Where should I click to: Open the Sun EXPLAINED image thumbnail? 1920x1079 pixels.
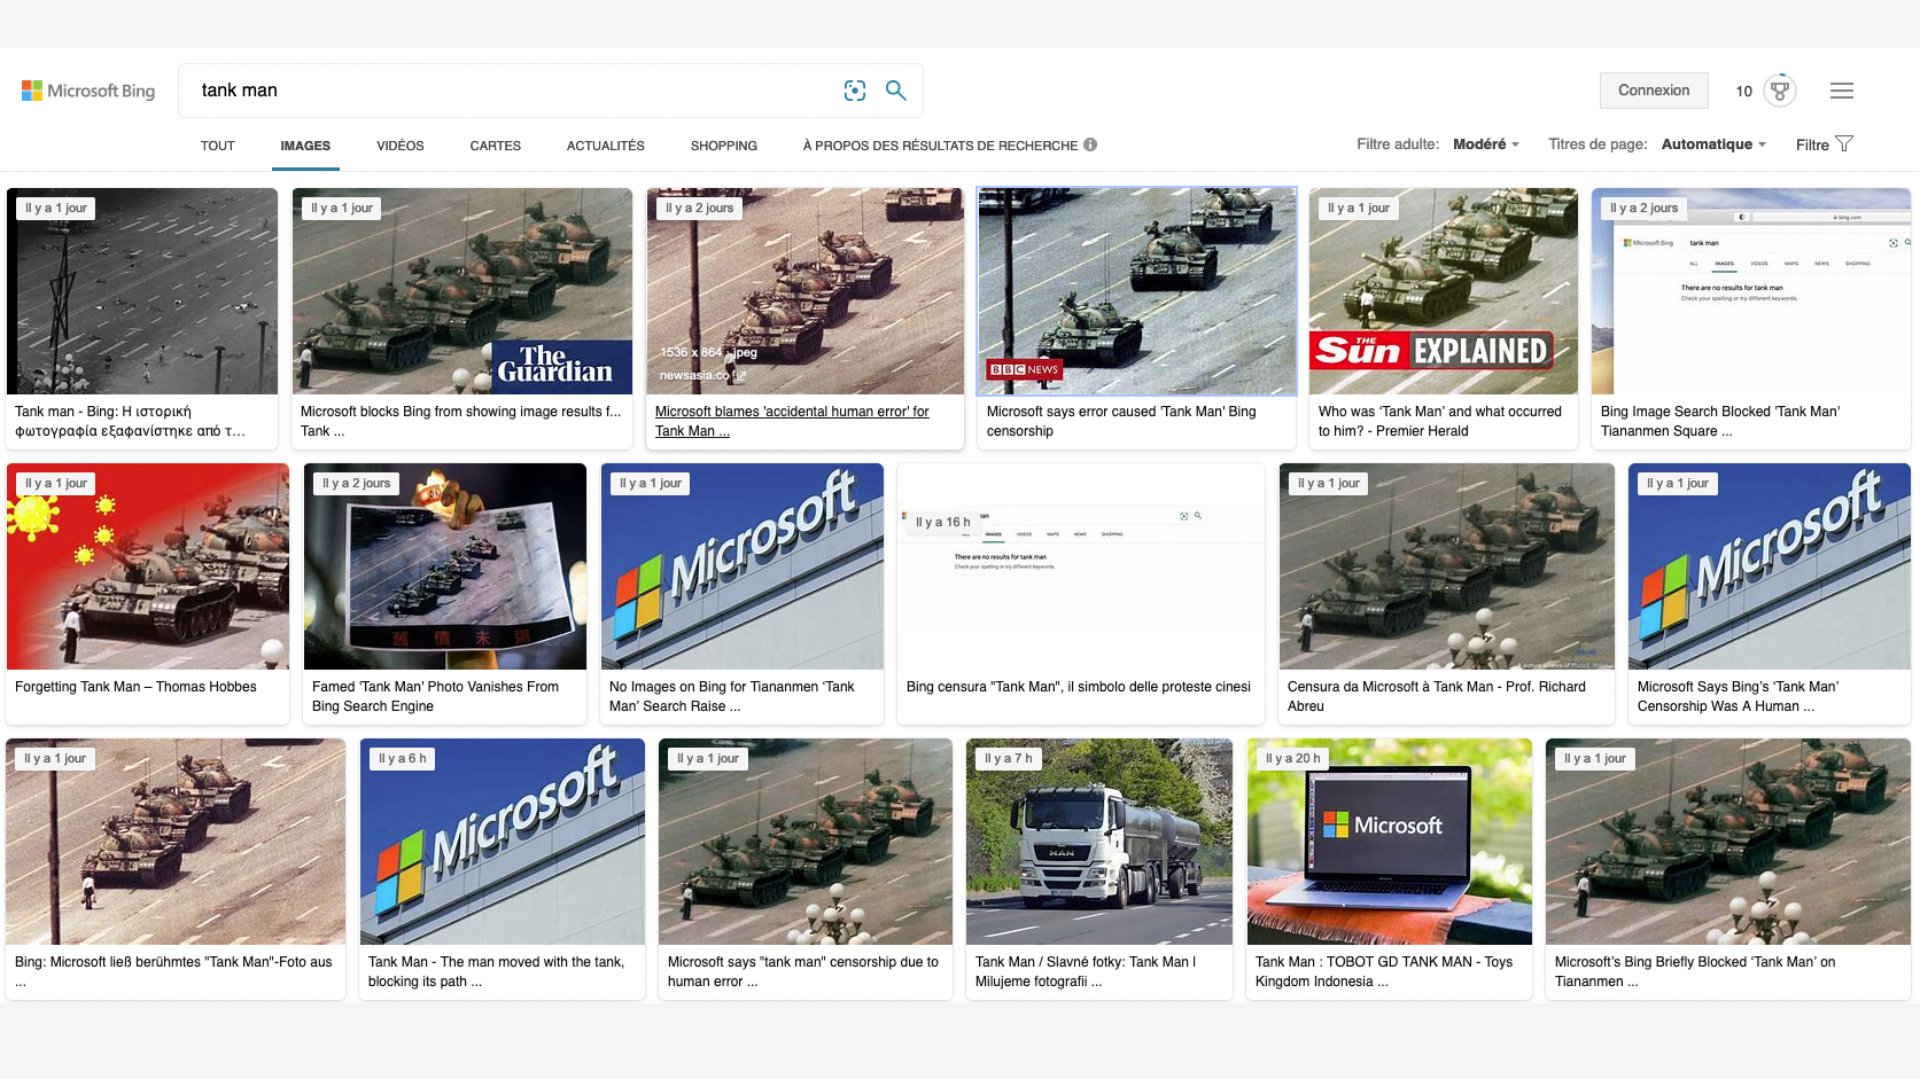pos(1443,291)
